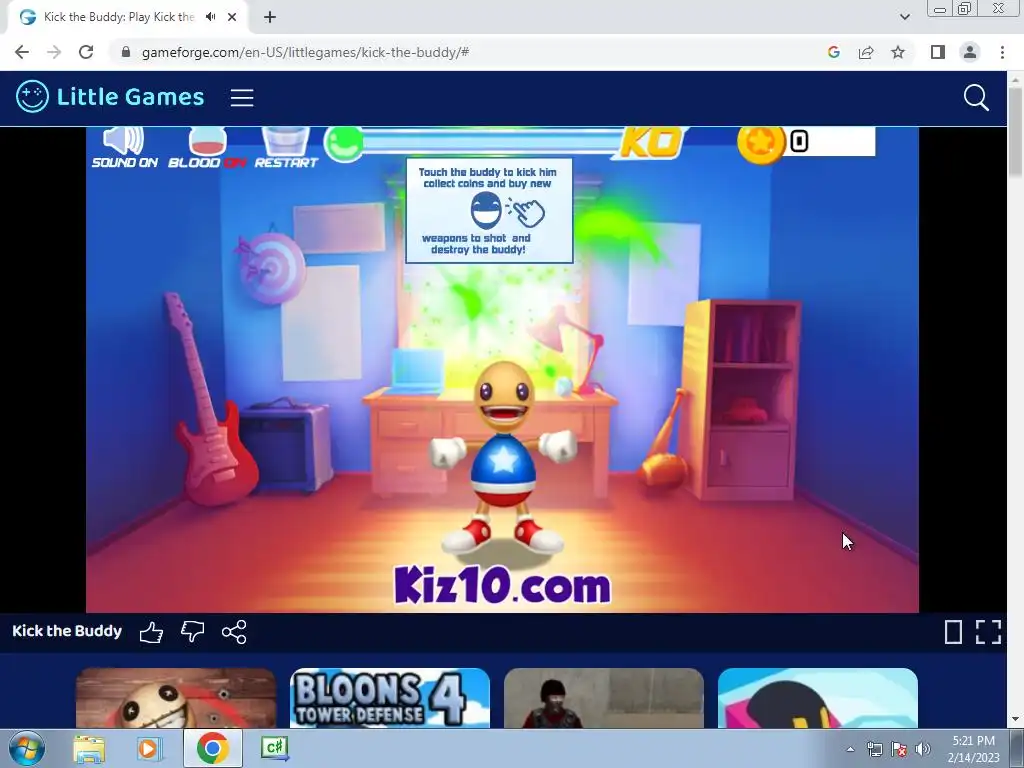Open Action Center flag icon
This screenshot has height=768, width=1024.
click(899, 749)
